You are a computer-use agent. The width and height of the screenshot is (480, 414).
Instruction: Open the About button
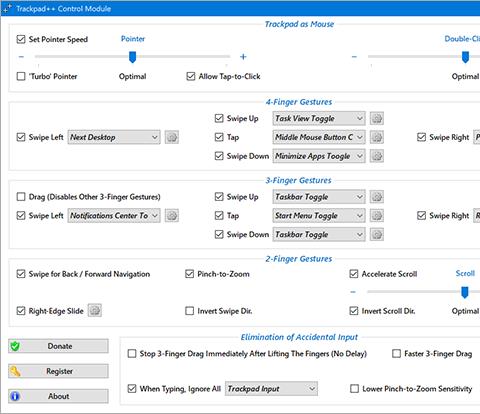click(58, 396)
